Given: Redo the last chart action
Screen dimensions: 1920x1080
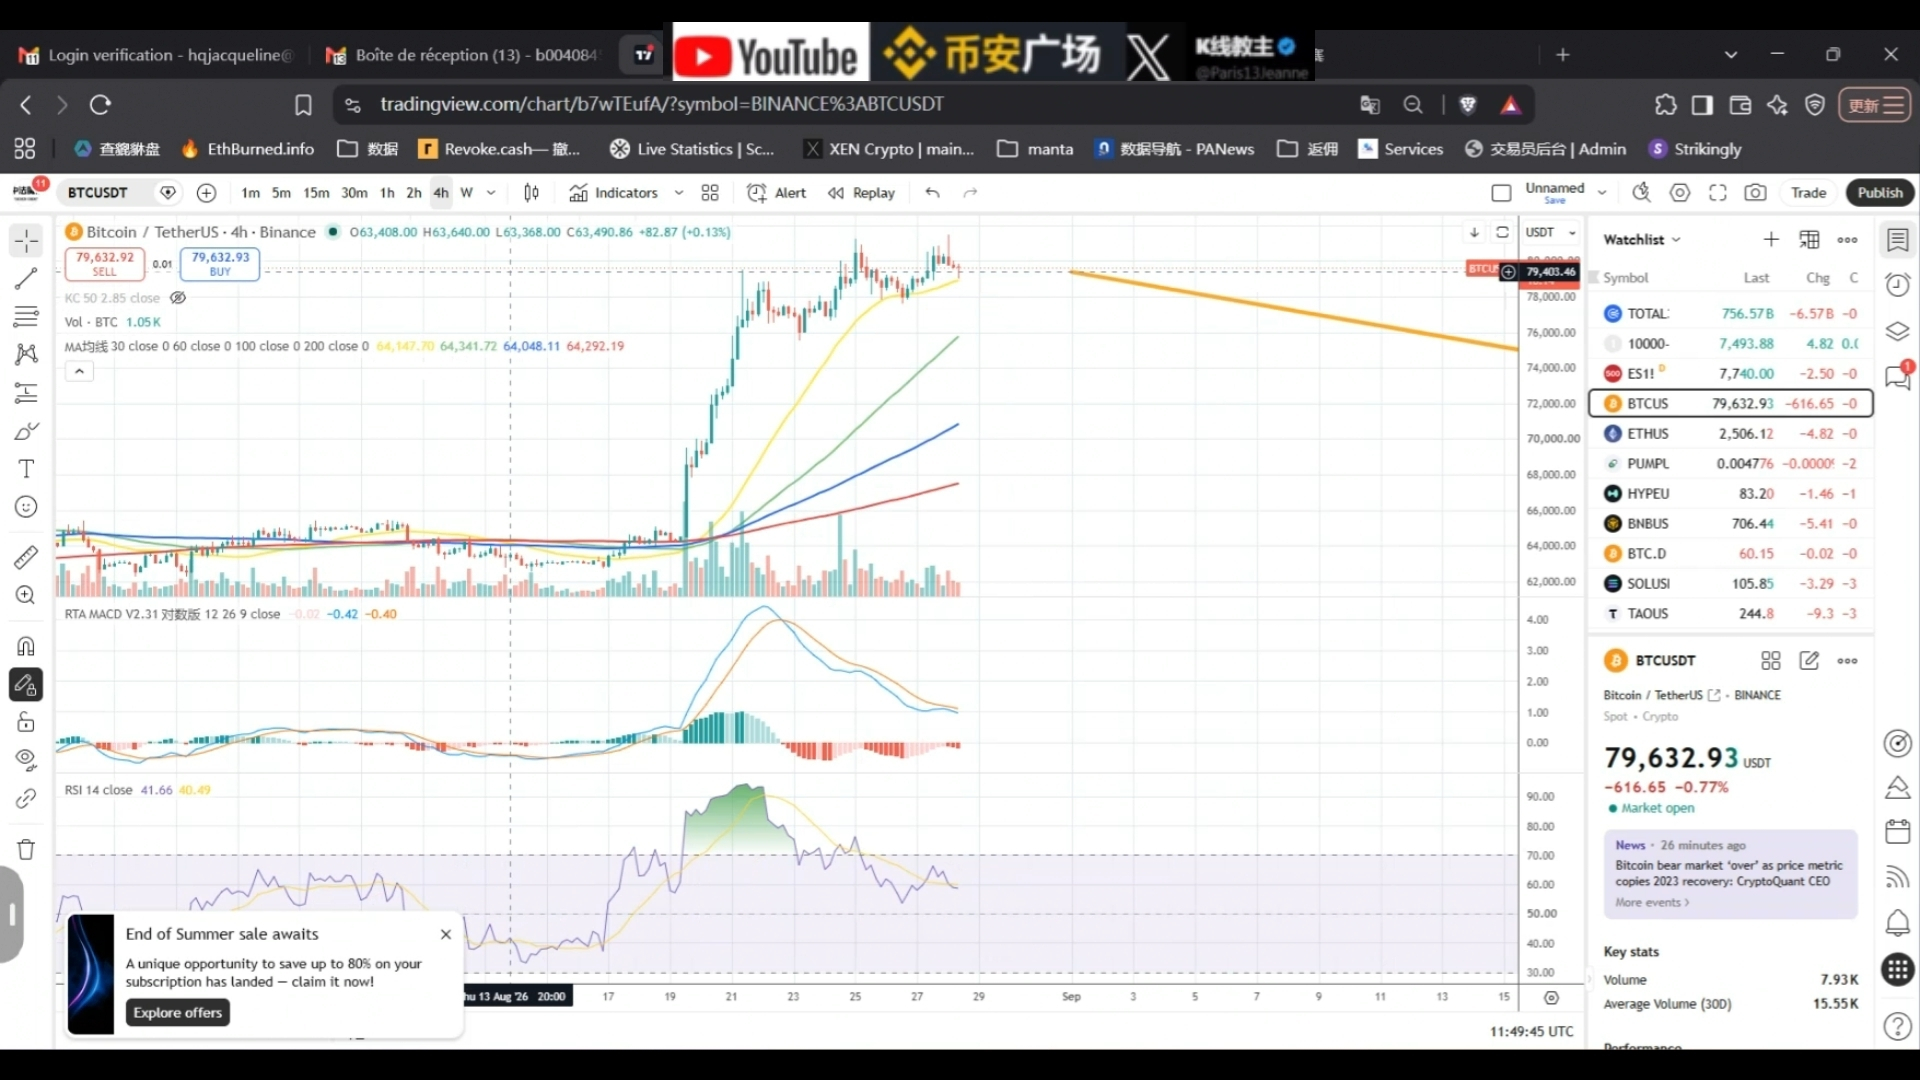Looking at the screenshot, I should coord(970,193).
